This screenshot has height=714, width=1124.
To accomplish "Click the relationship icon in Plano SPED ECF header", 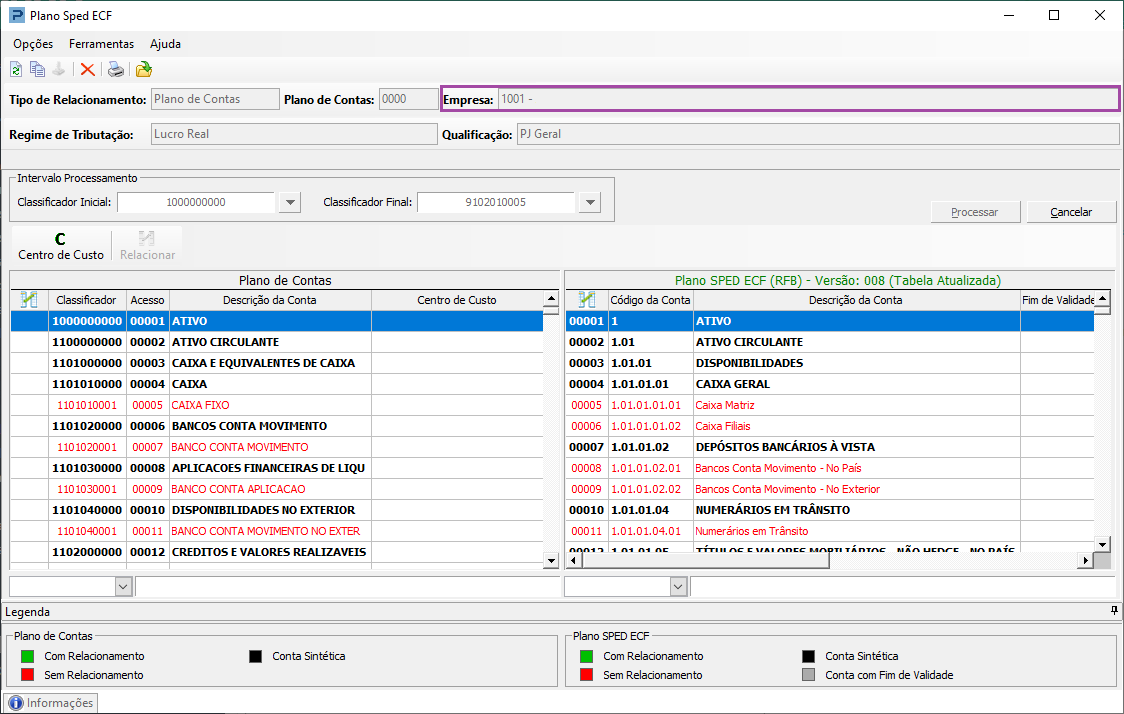I will (586, 300).
